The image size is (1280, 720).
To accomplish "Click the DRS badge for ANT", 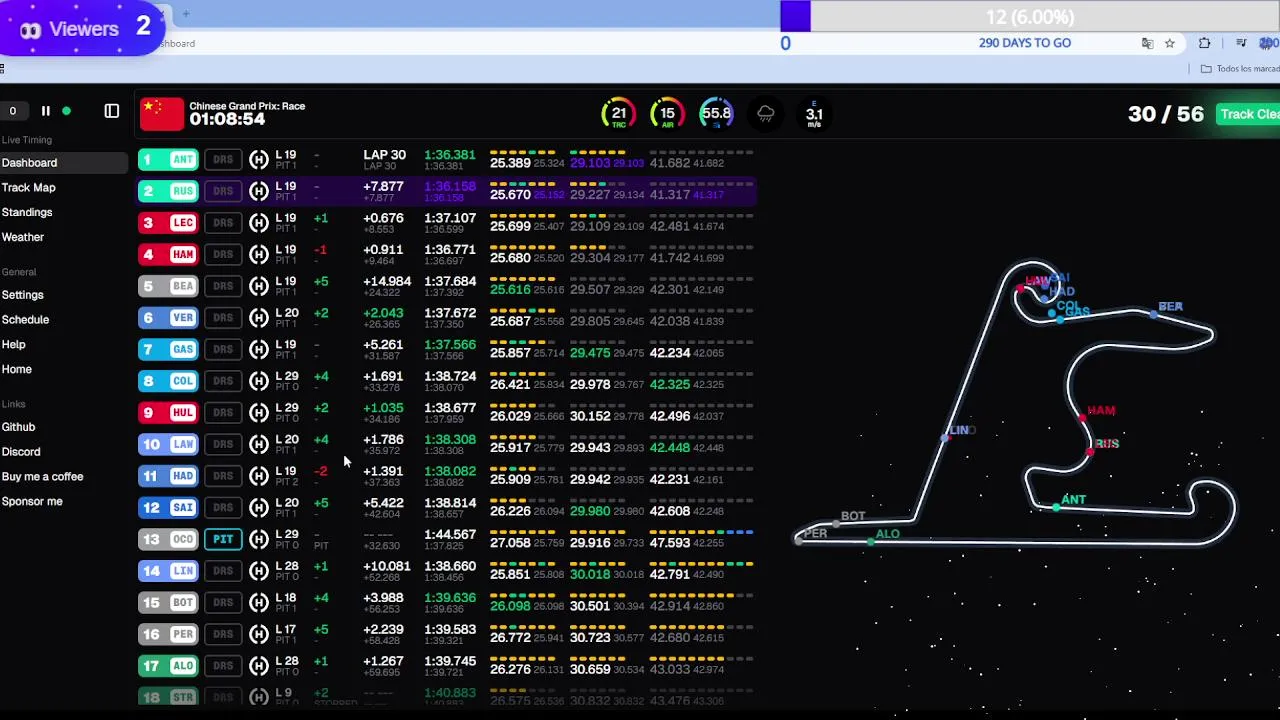I will pos(223,160).
